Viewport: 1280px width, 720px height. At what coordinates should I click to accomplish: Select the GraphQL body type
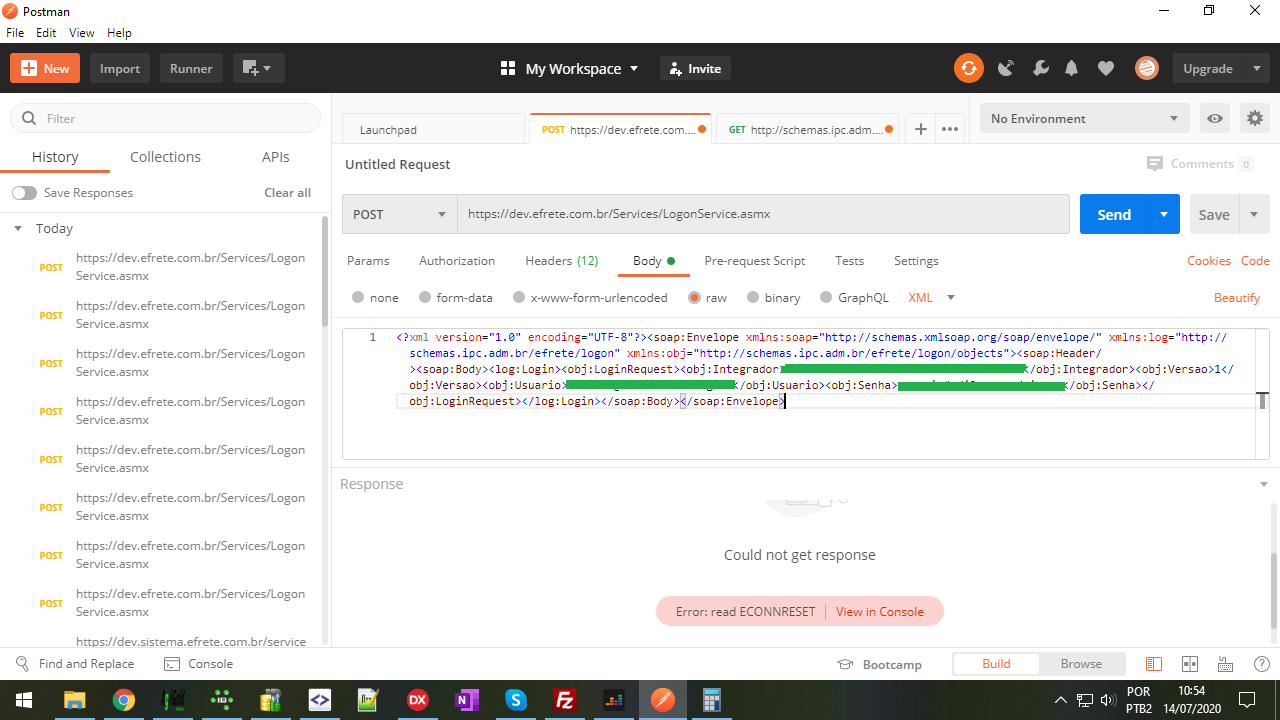(x=826, y=298)
